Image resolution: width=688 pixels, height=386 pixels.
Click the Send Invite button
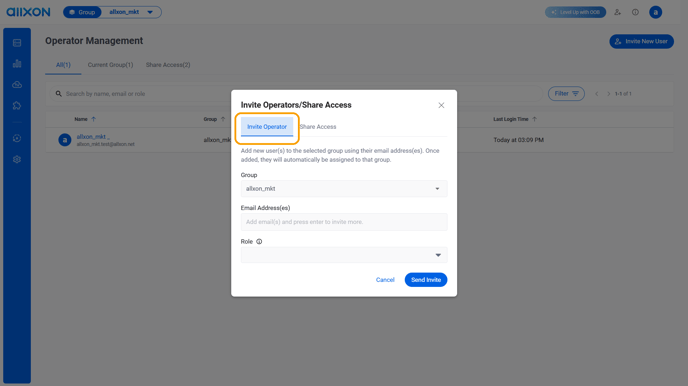tap(426, 280)
